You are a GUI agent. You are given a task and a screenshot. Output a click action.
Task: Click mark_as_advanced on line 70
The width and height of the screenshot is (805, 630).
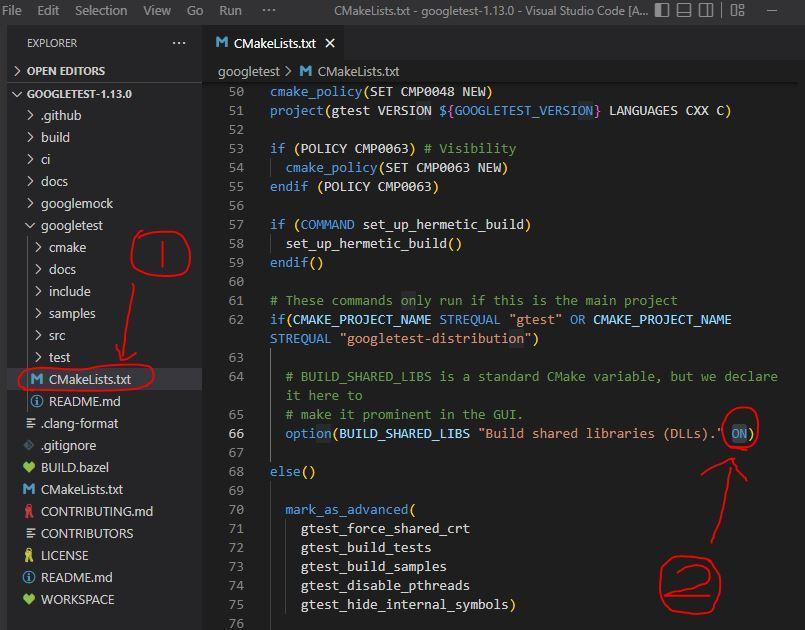click(x=347, y=510)
